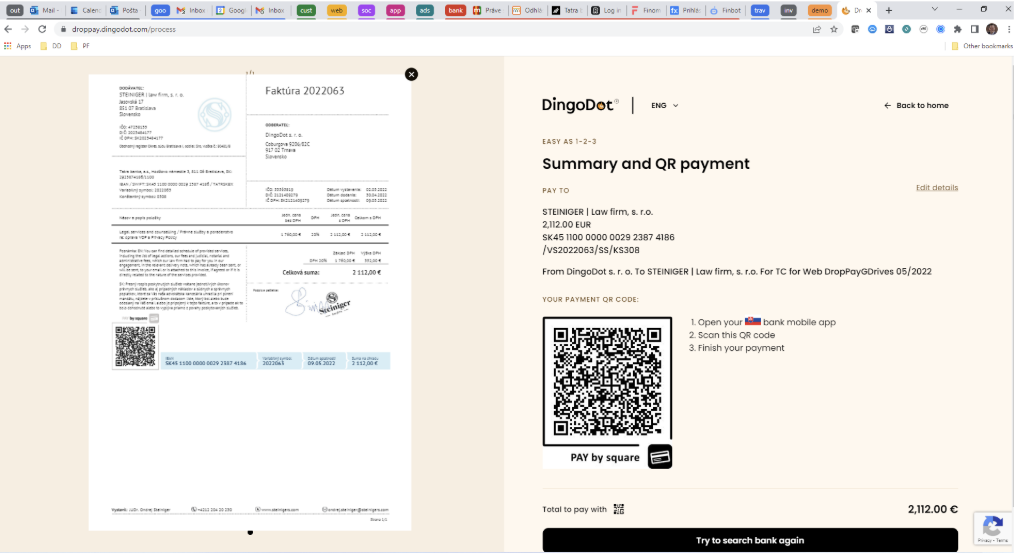Switch to the Mail tab
Image resolution: width=1014 pixels, height=554 pixels.
coord(44,10)
